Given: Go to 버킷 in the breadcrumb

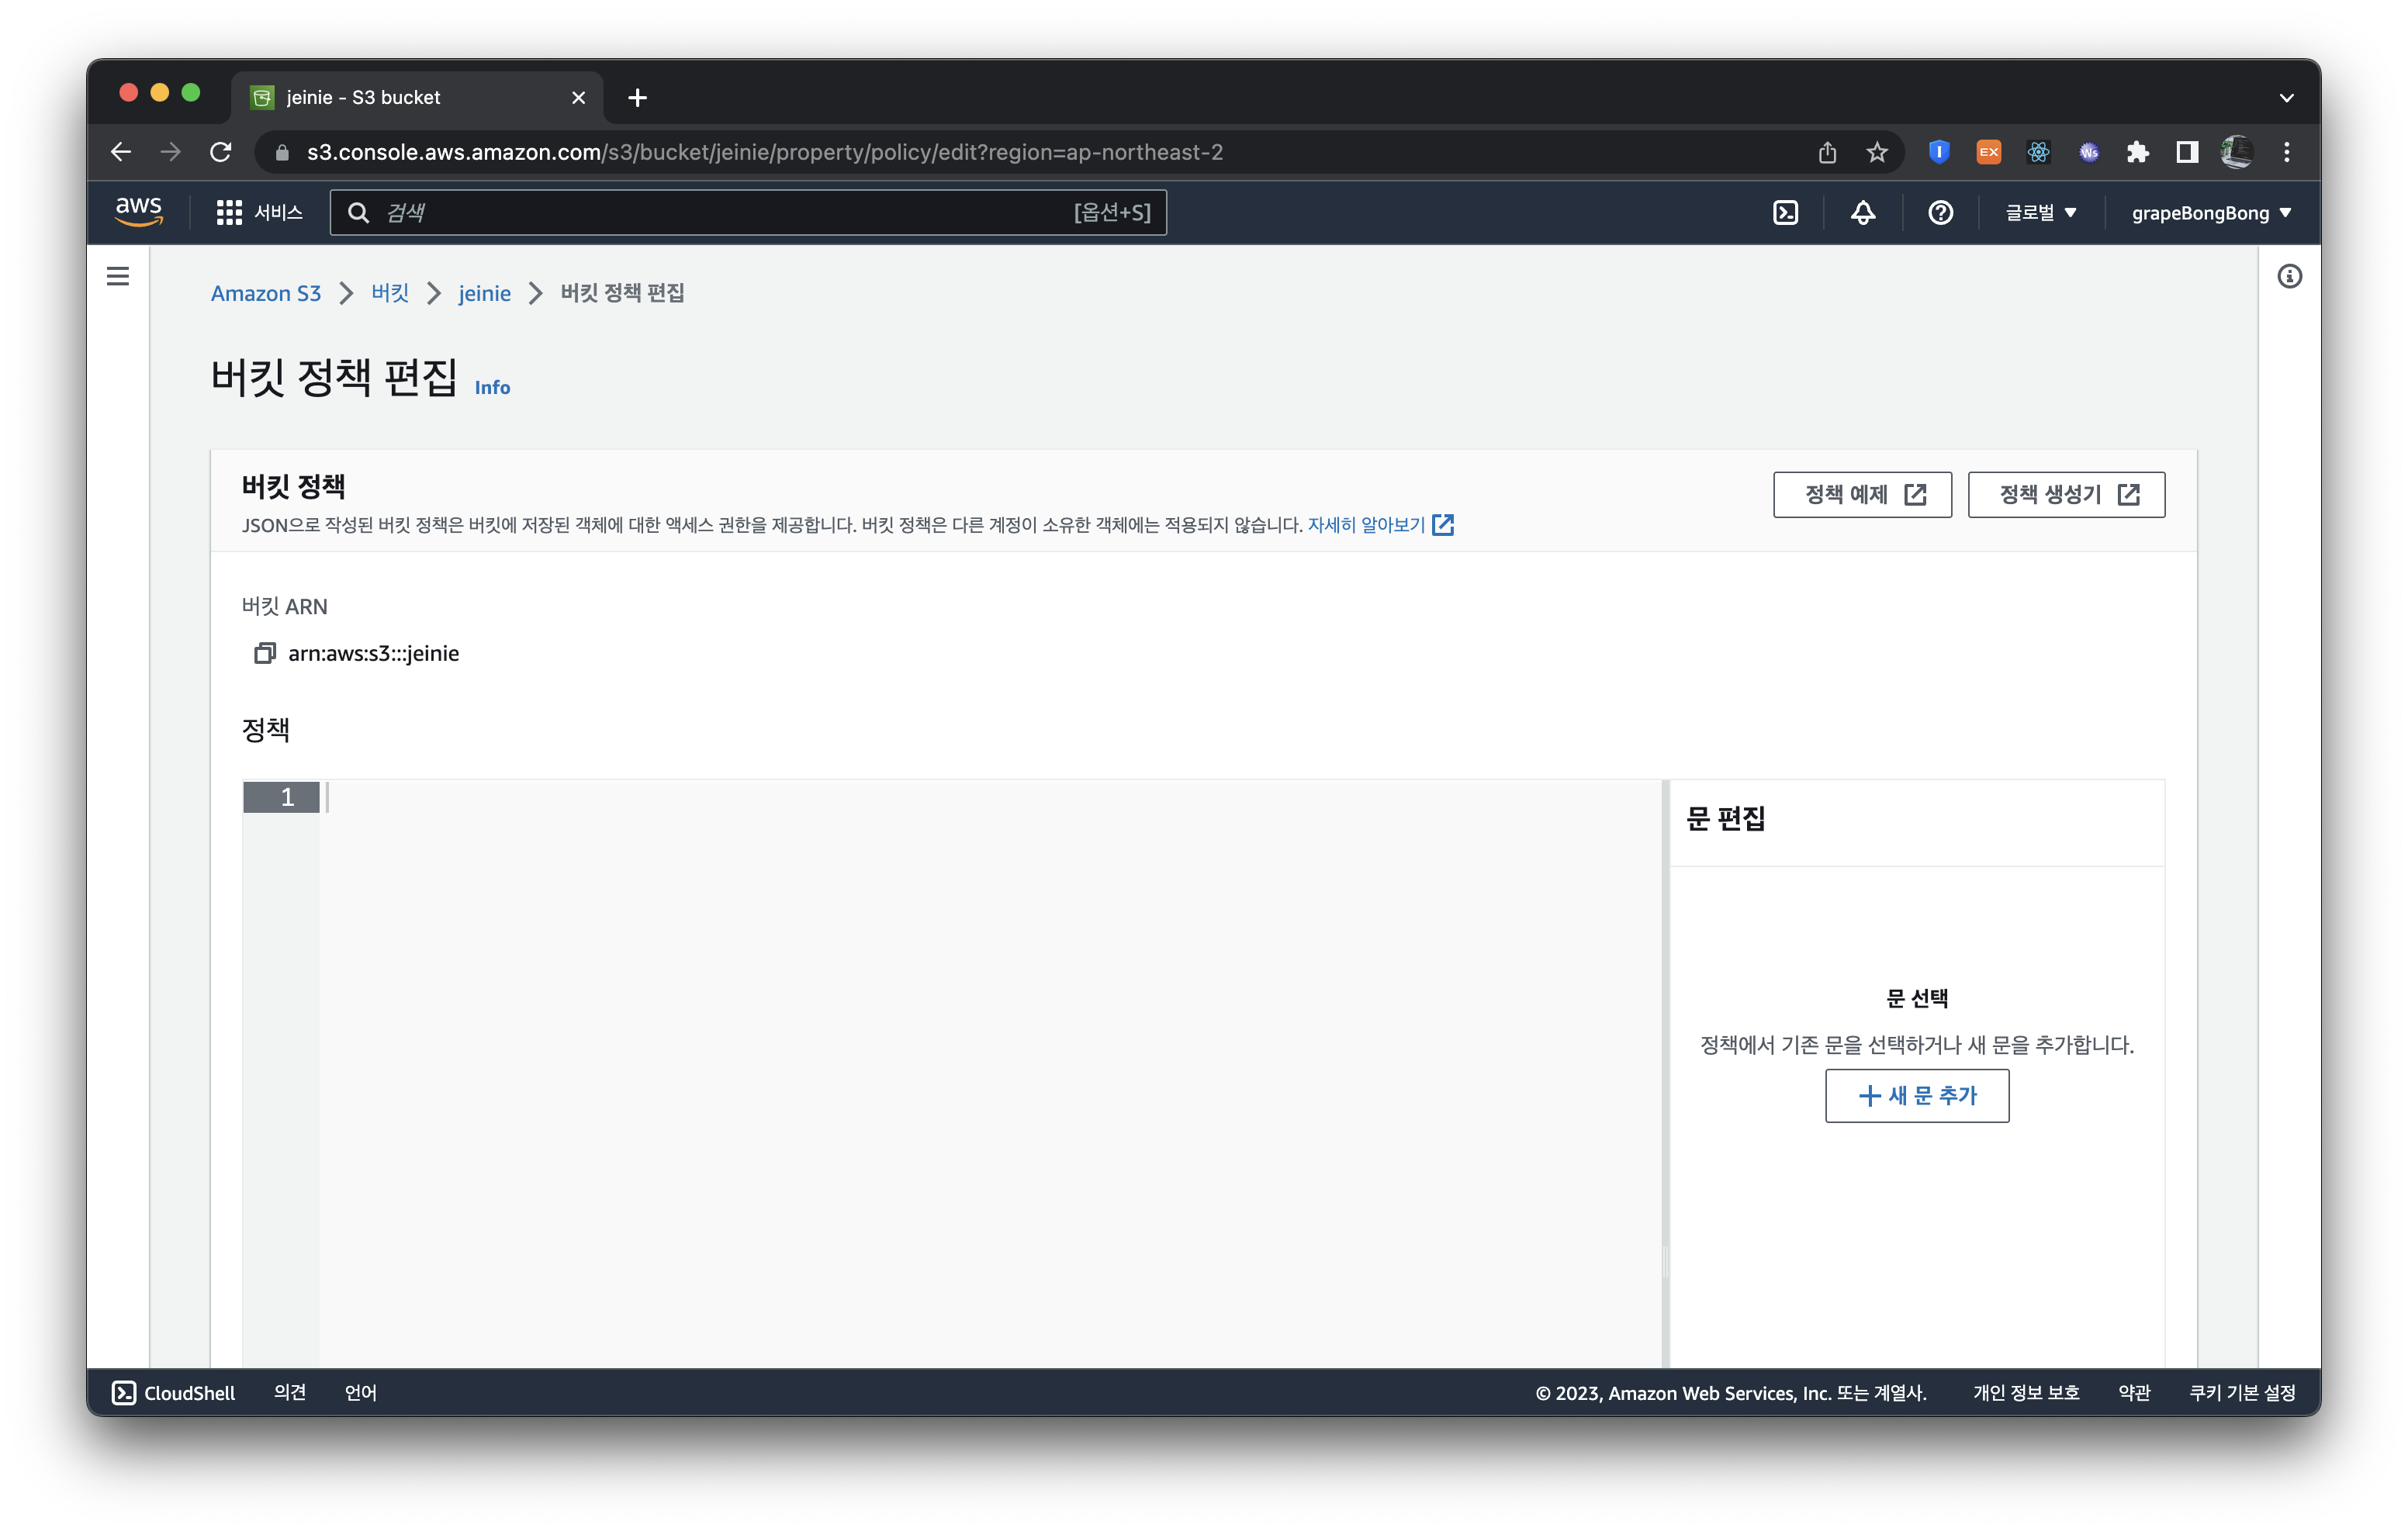Looking at the screenshot, I should pos(390,293).
